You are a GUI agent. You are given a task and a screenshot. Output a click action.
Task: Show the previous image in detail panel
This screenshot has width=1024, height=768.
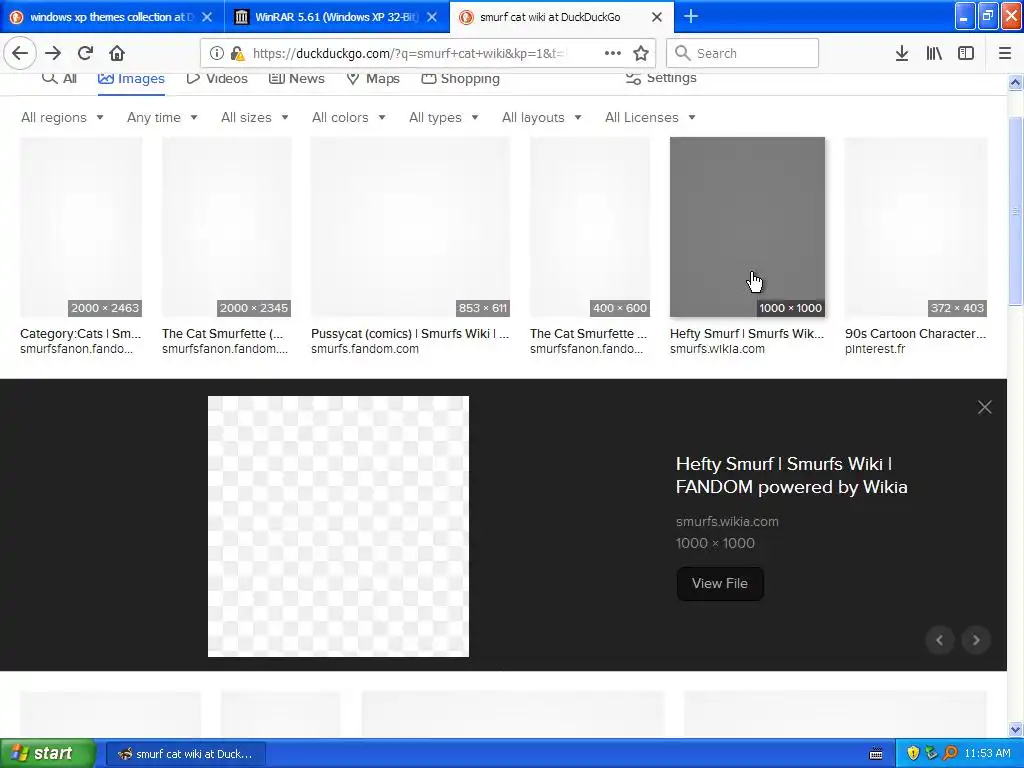[940, 640]
